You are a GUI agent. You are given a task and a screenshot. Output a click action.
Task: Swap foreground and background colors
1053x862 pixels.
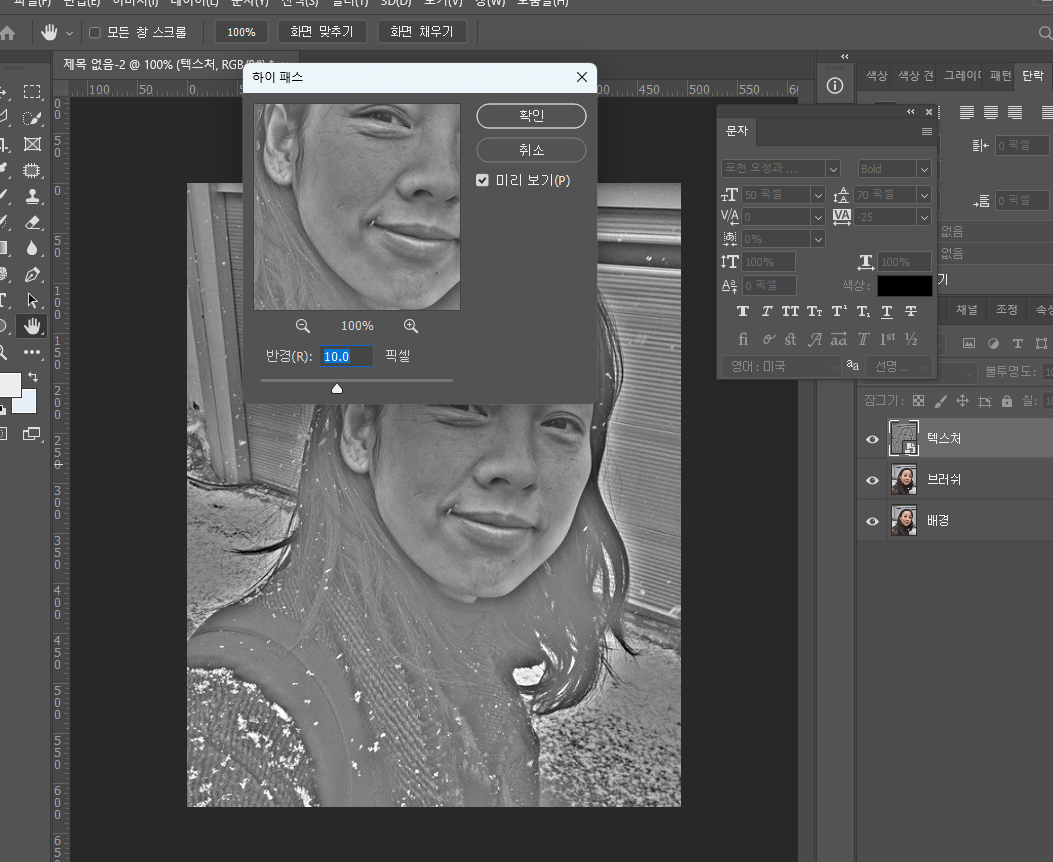tap(33, 377)
